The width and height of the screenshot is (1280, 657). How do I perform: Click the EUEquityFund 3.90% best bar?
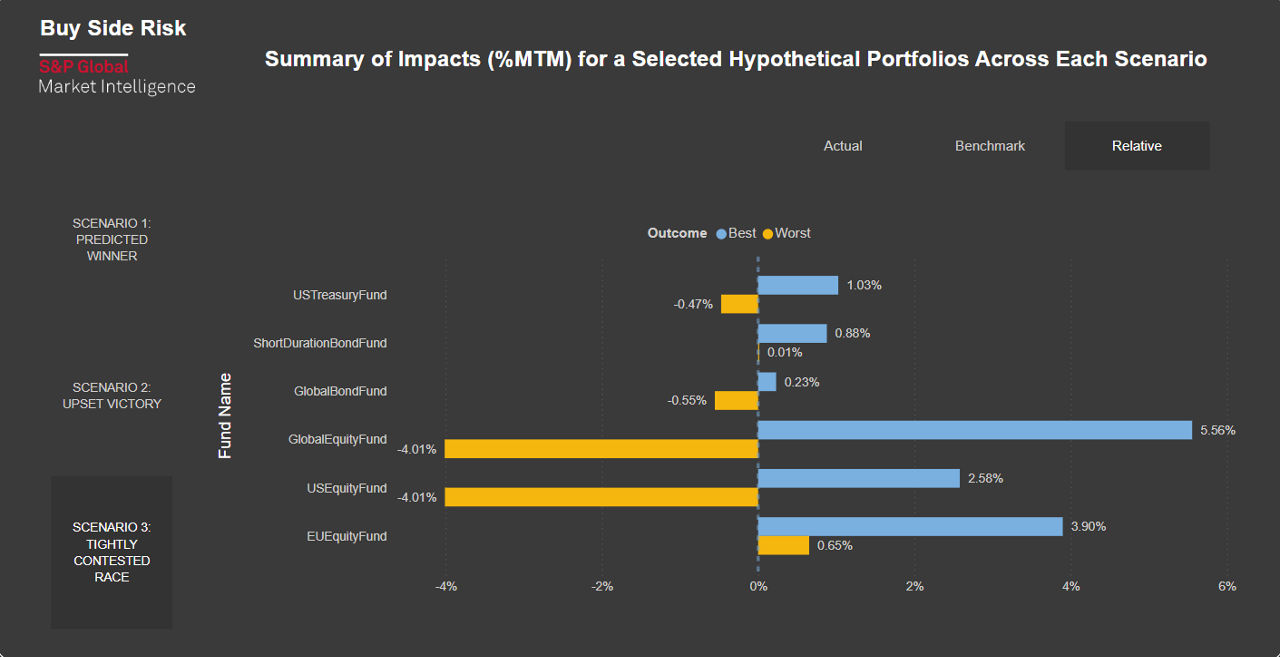point(910,526)
